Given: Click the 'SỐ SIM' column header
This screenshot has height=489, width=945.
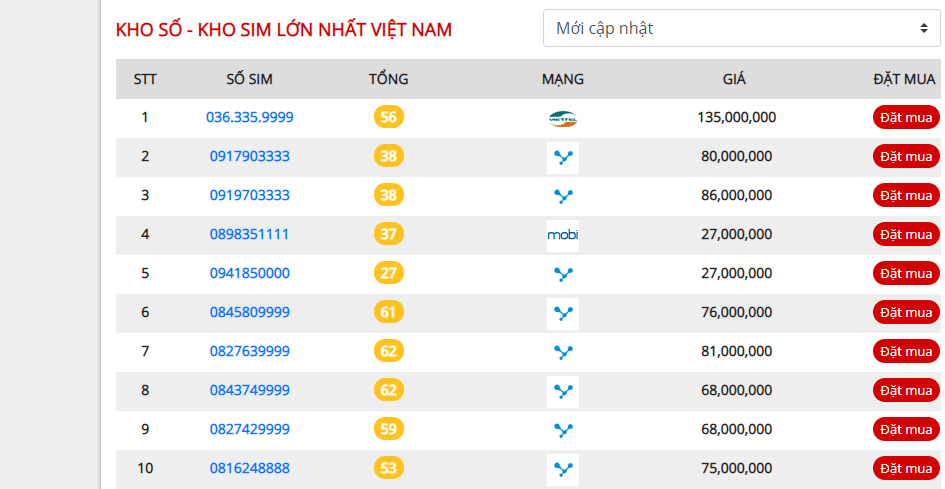Looking at the screenshot, I should tap(250, 80).
